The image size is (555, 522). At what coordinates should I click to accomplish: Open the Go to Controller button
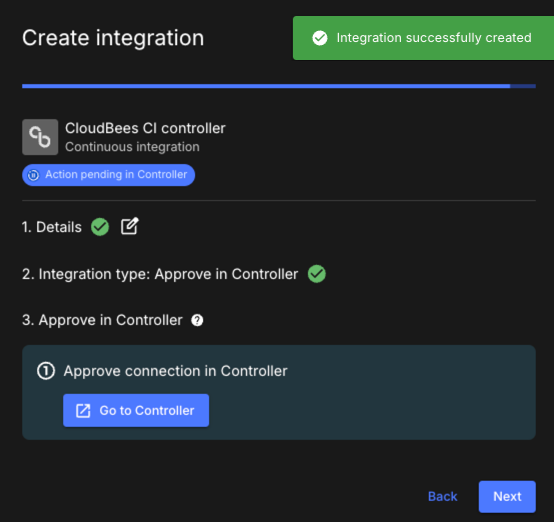pos(136,410)
